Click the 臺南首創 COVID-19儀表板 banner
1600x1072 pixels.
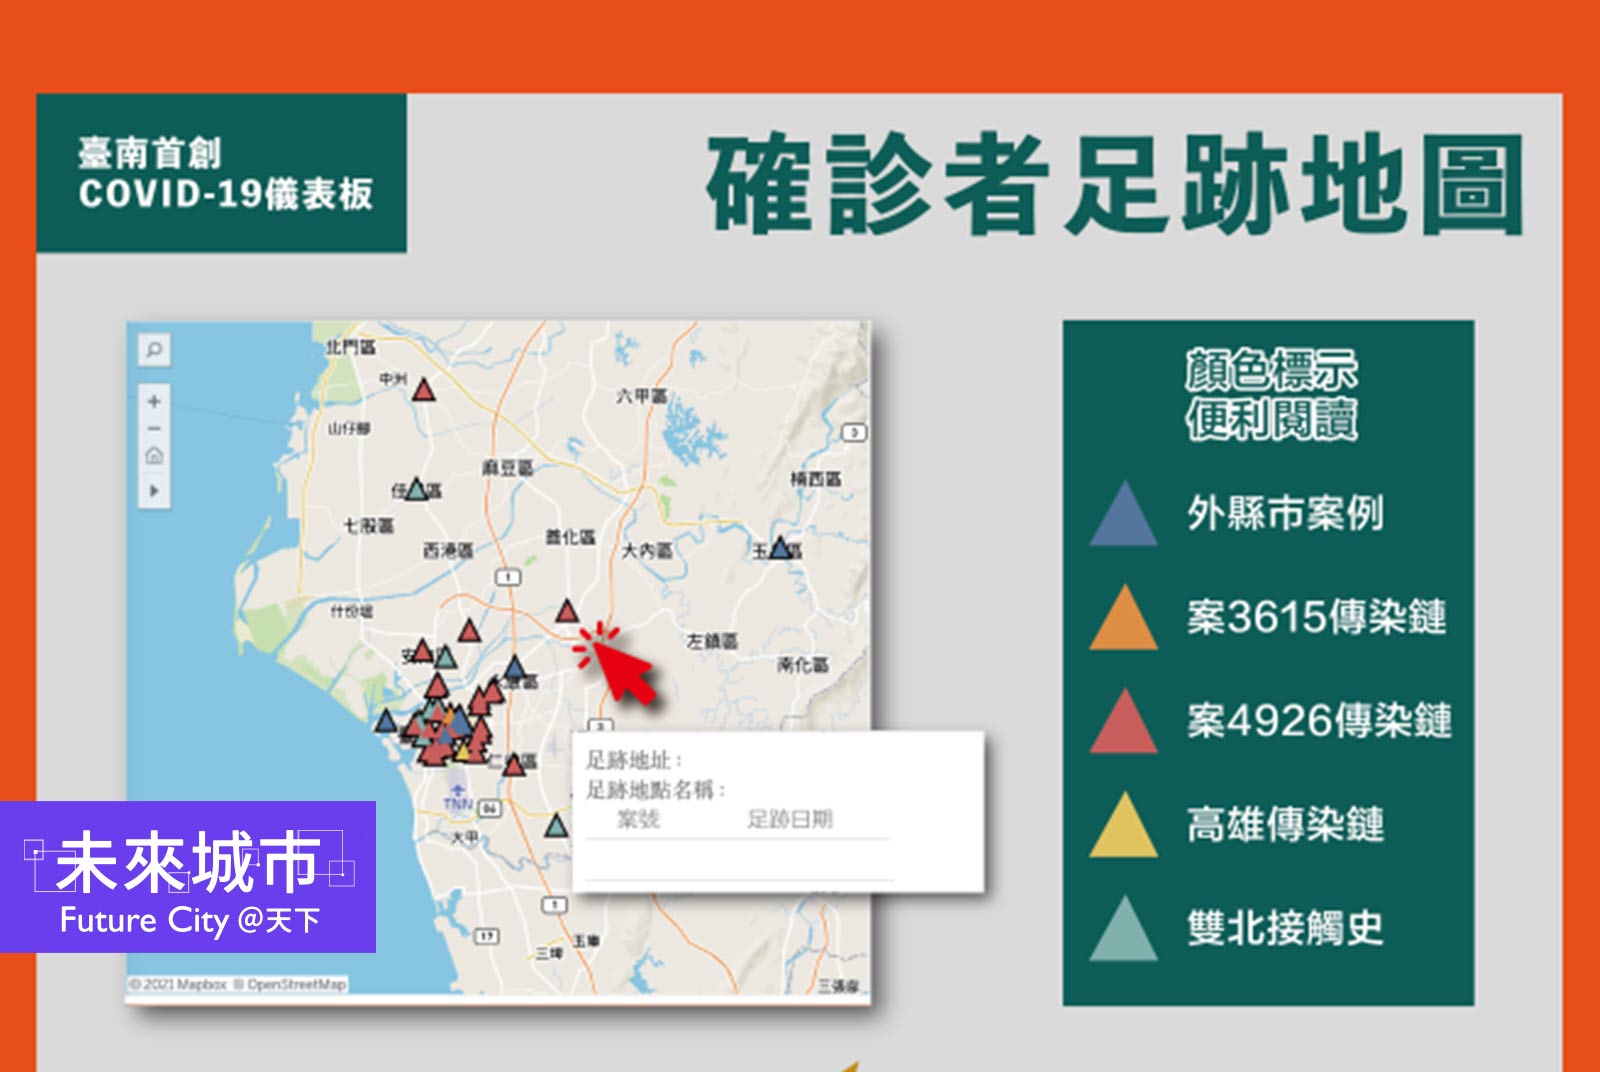(222, 173)
